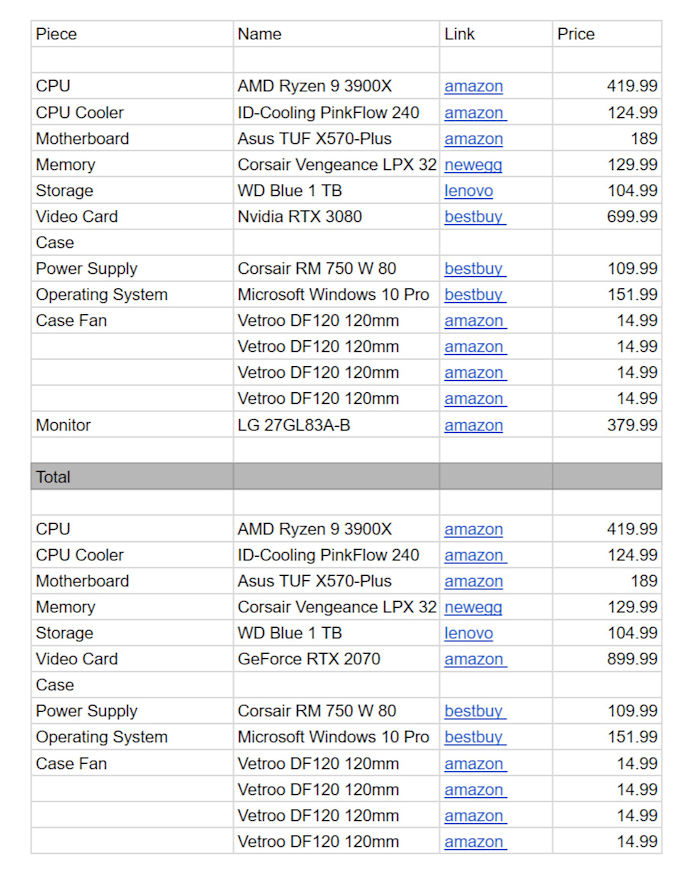Select the 109.99 price above the Total row
This screenshot has width=680, height=884.
click(607, 268)
